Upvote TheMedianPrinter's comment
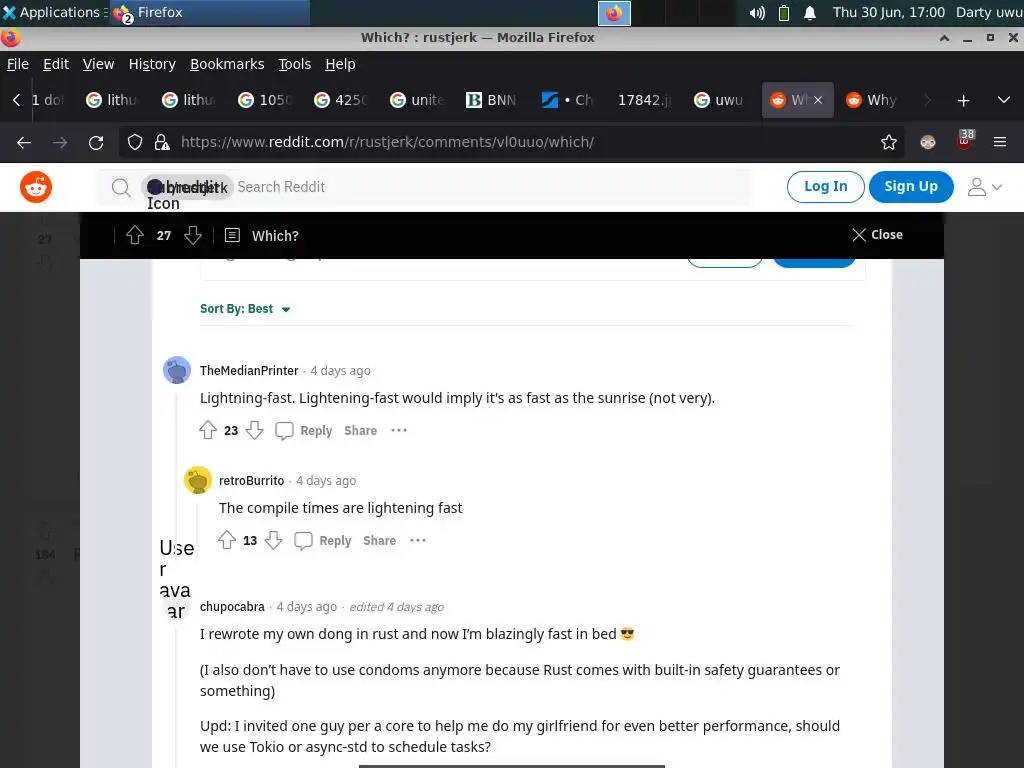The height and width of the screenshot is (768, 1024). (208, 430)
